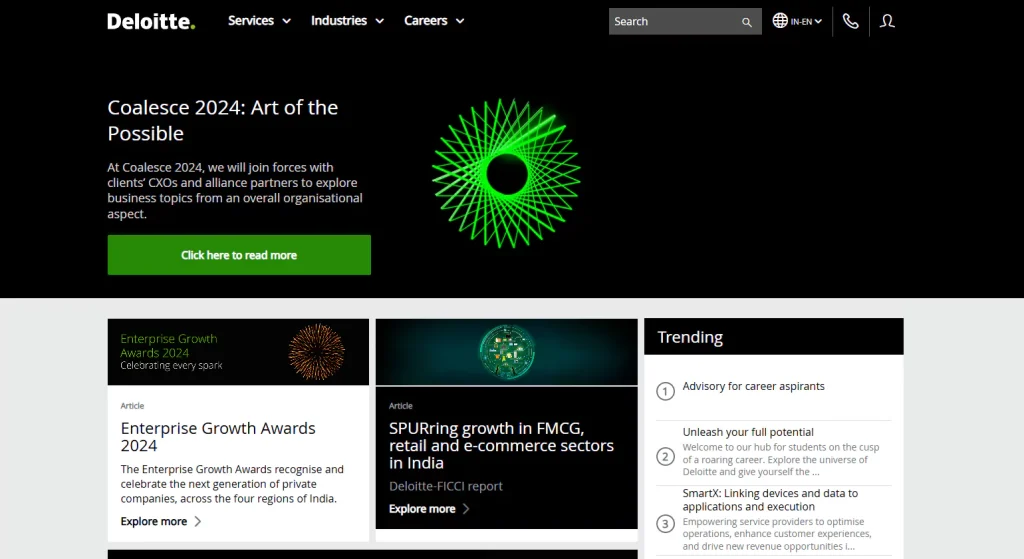Viewport: 1024px width, 559px height.
Task: Open the Deloitte logo homepage link
Action: [x=151, y=22]
